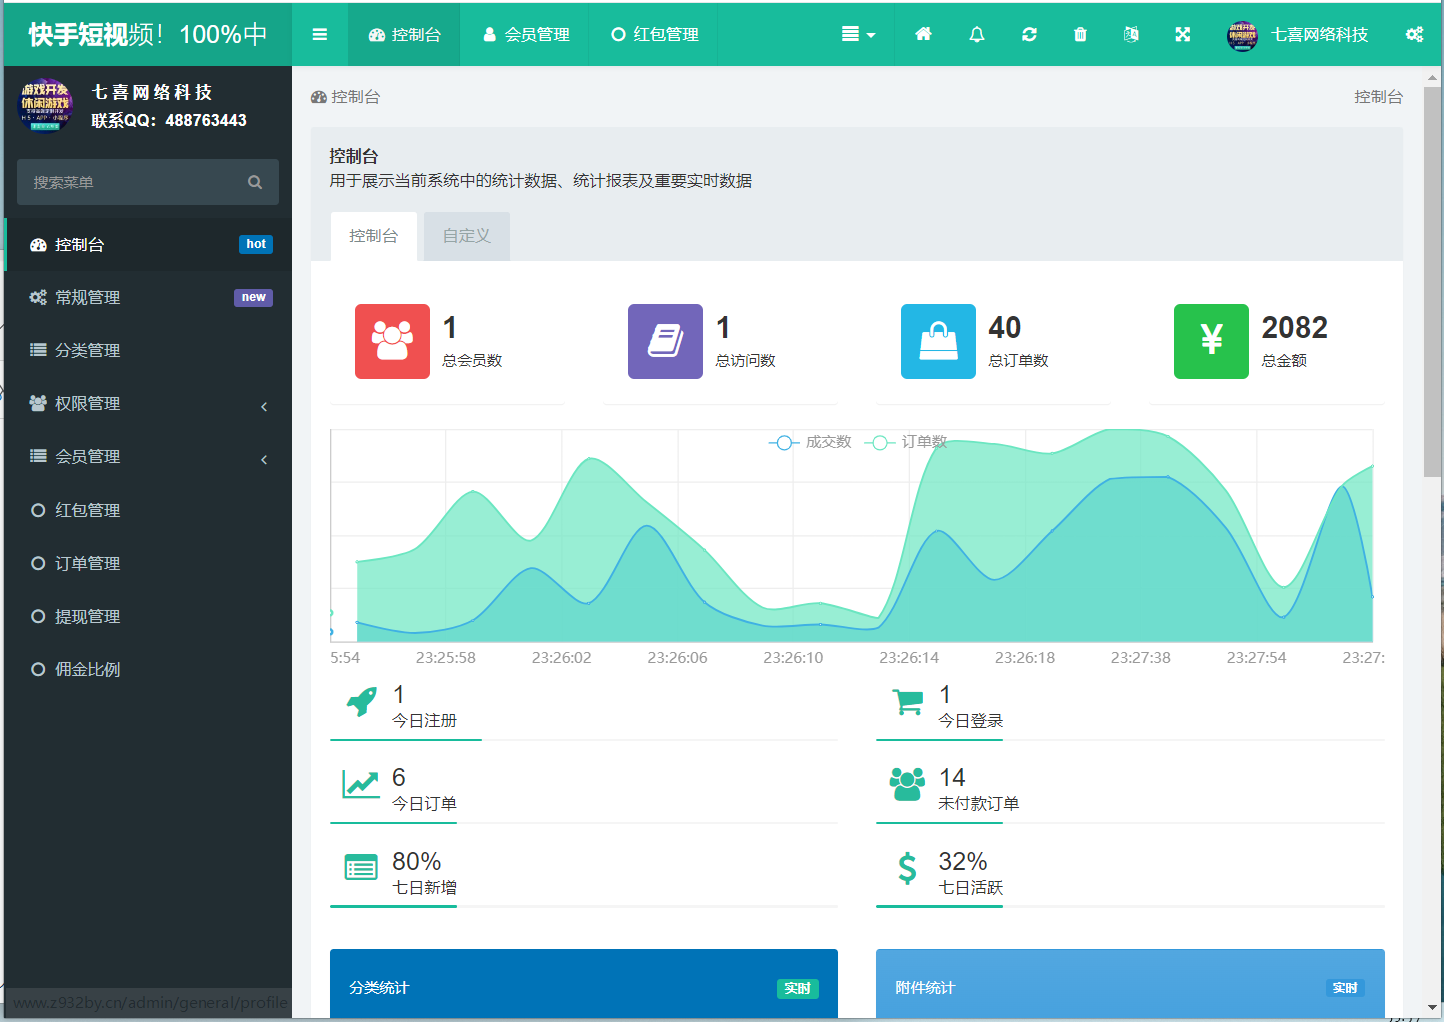Click the trash icon in the top toolbar
The height and width of the screenshot is (1022, 1444).
tap(1080, 34)
